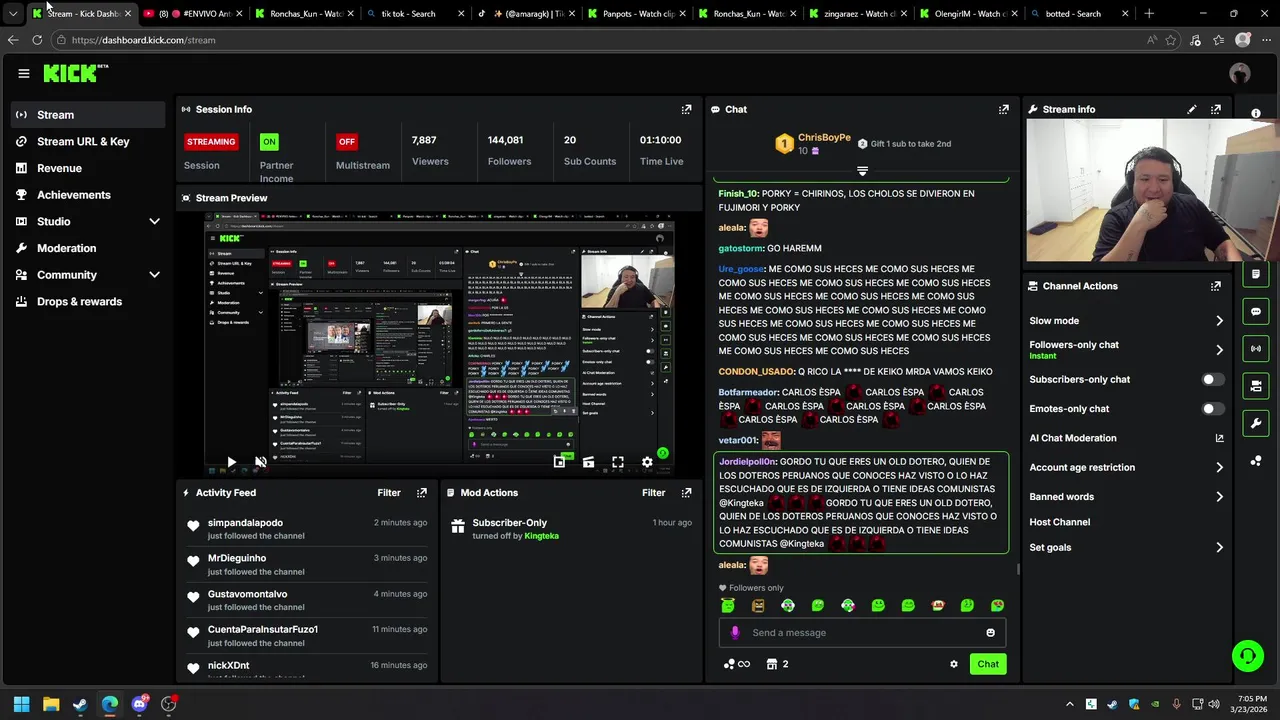Open the browser tab list dropdown
This screenshot has width=1280, height=720.
point(12,13)
